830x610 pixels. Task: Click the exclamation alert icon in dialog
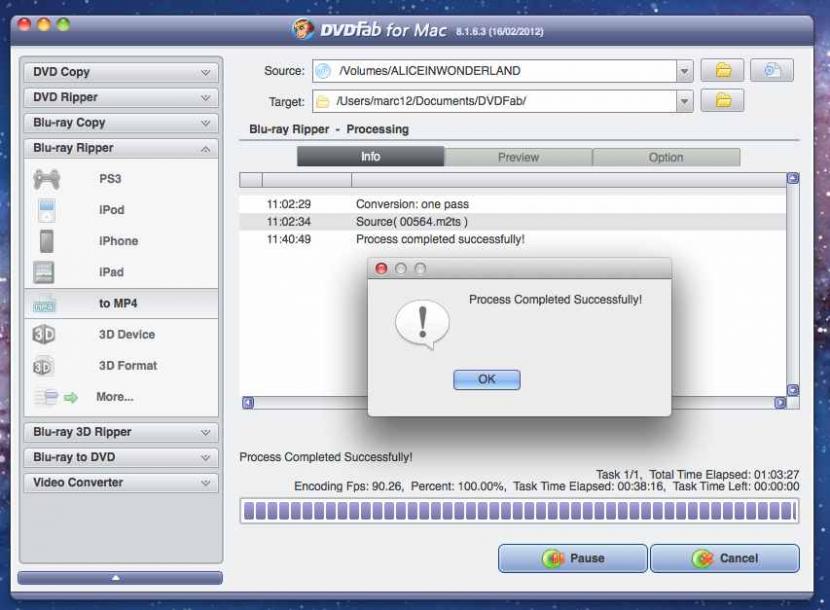(x=422, y=324)
